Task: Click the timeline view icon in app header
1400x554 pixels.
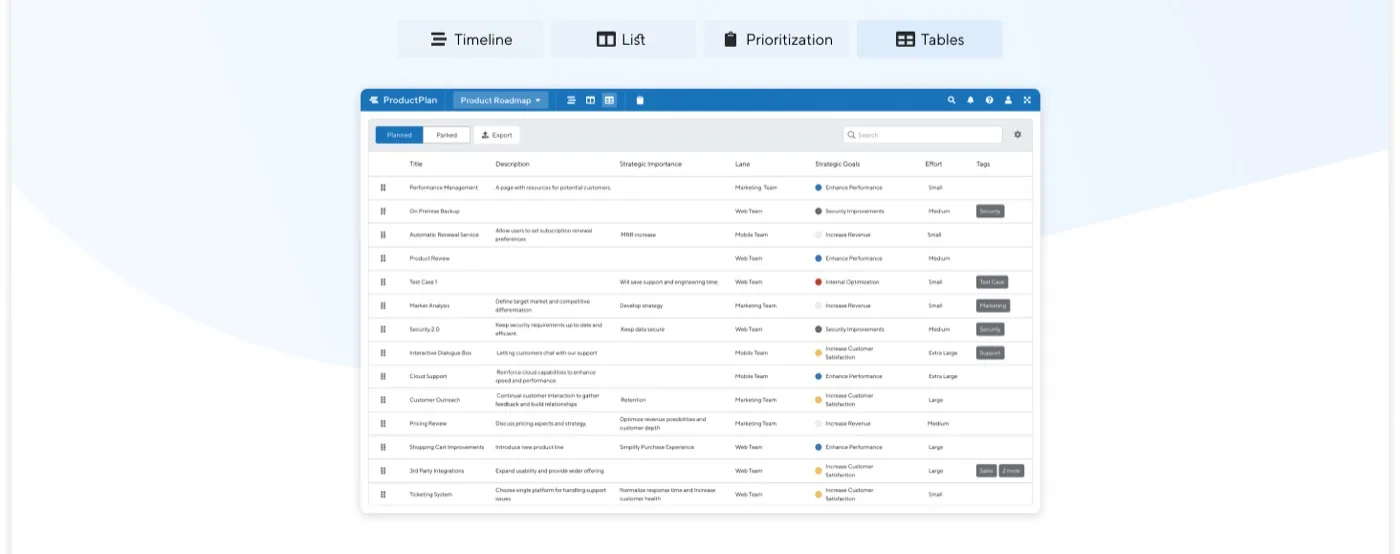Action: [x=571, y=100]
